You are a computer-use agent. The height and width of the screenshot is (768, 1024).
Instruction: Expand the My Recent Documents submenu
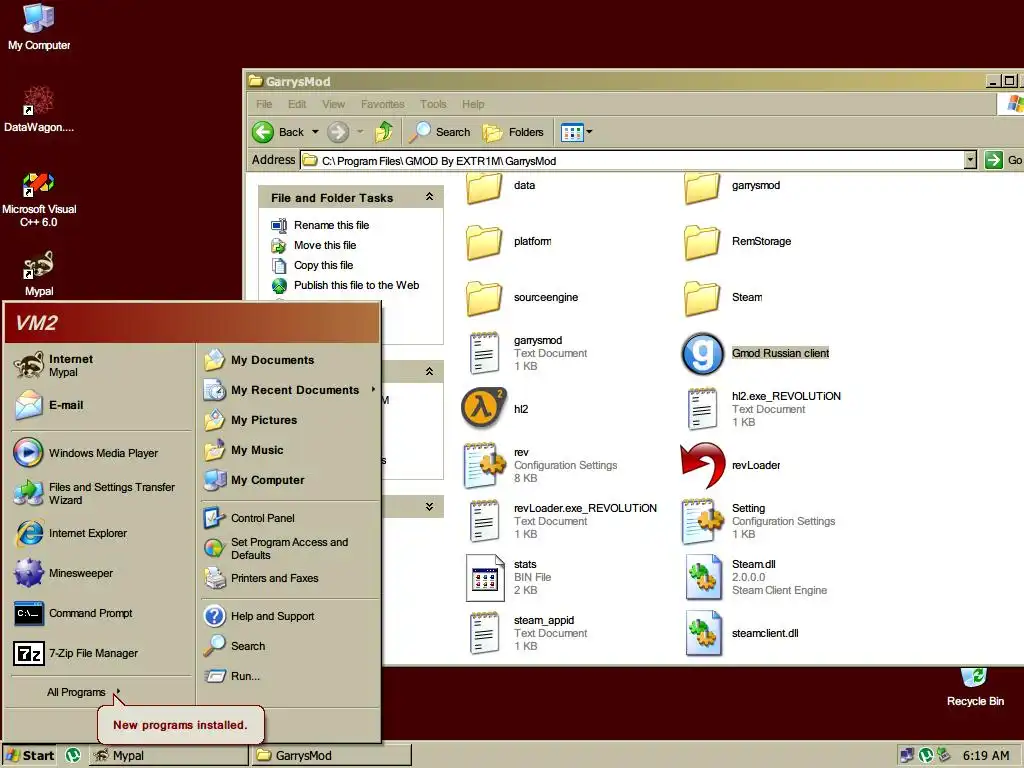tap(290, 390)
